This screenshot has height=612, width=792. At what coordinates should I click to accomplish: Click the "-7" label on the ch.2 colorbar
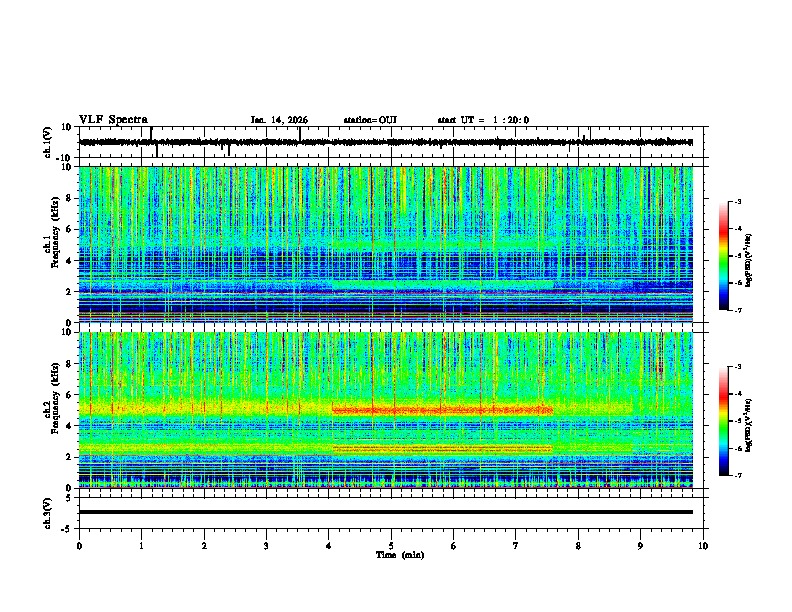coord(737,475)
